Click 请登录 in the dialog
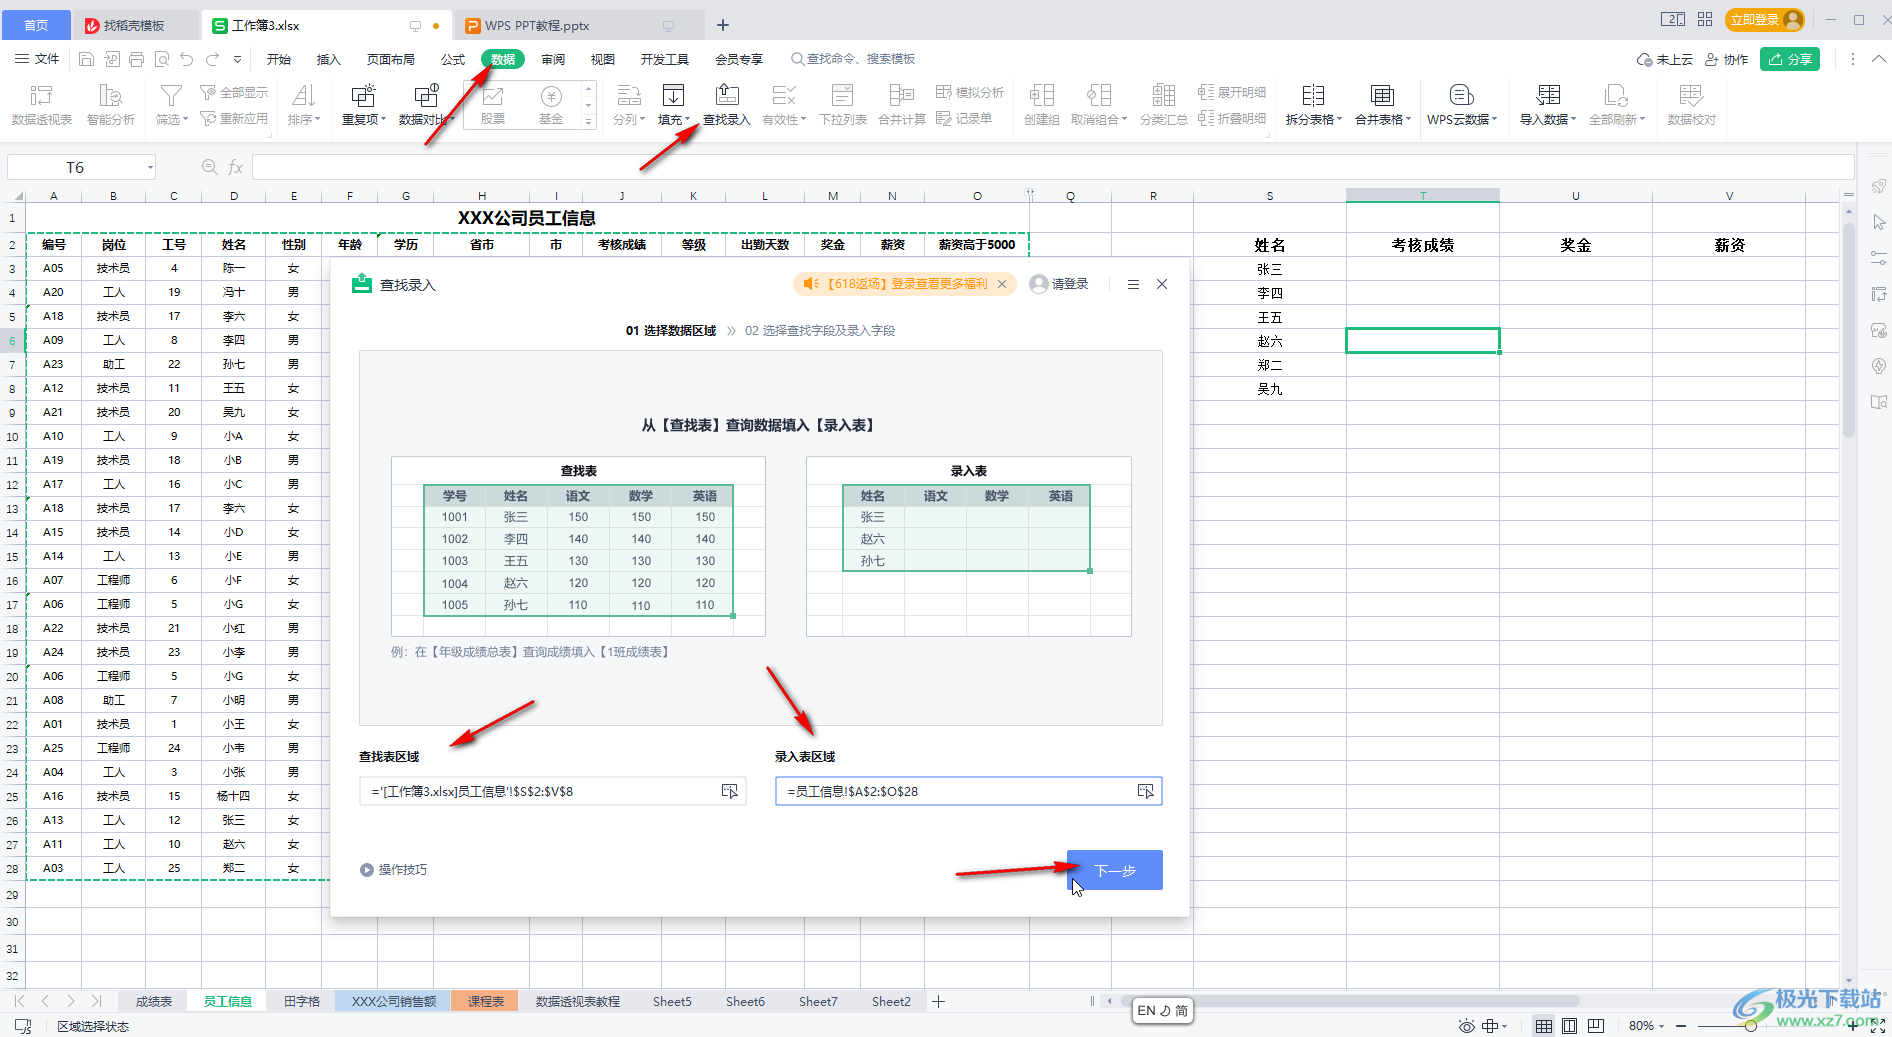 (1059, 284)
